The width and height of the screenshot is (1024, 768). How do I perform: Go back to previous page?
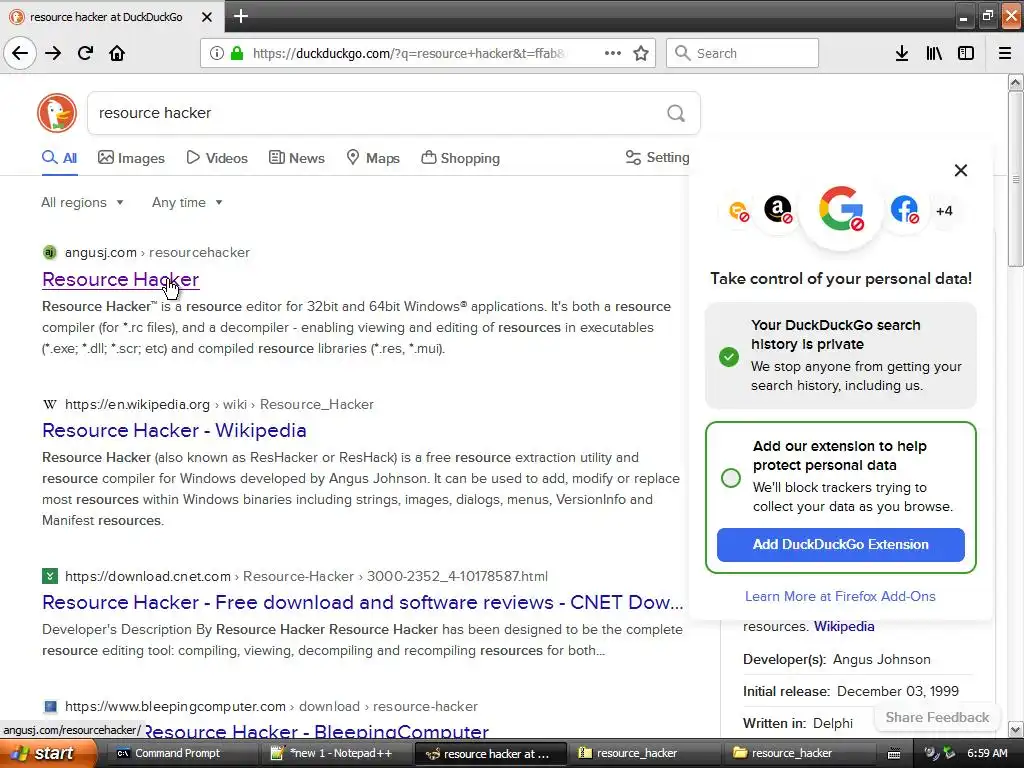[x=20, y=53]
